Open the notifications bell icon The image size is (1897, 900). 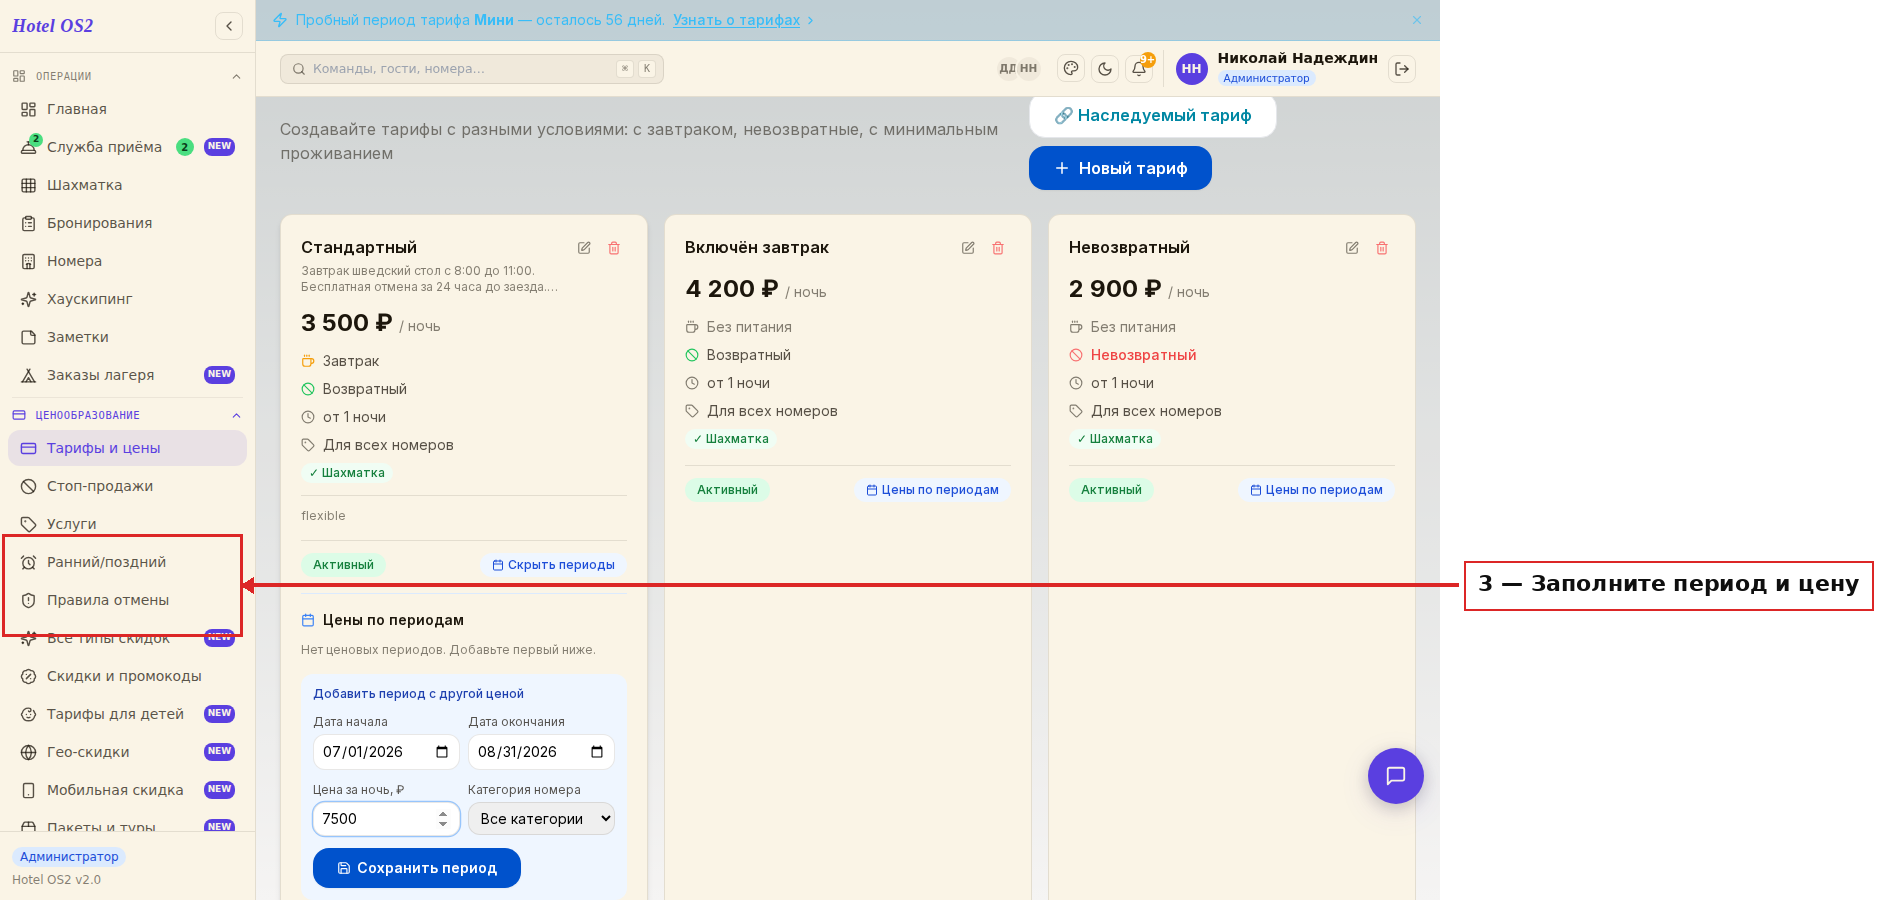coord(1139,69)
